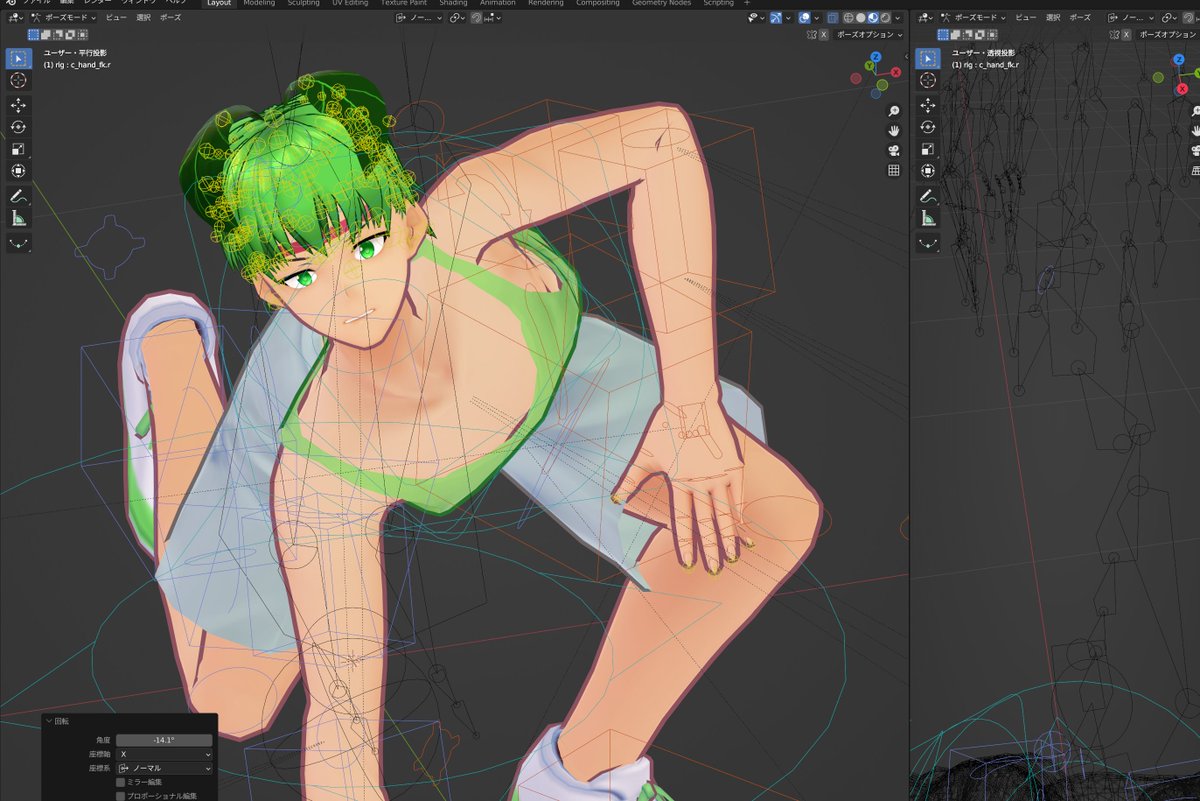Select the Select Box tool in right viewport
This screenshot has width=1200, height=801.
928,59
